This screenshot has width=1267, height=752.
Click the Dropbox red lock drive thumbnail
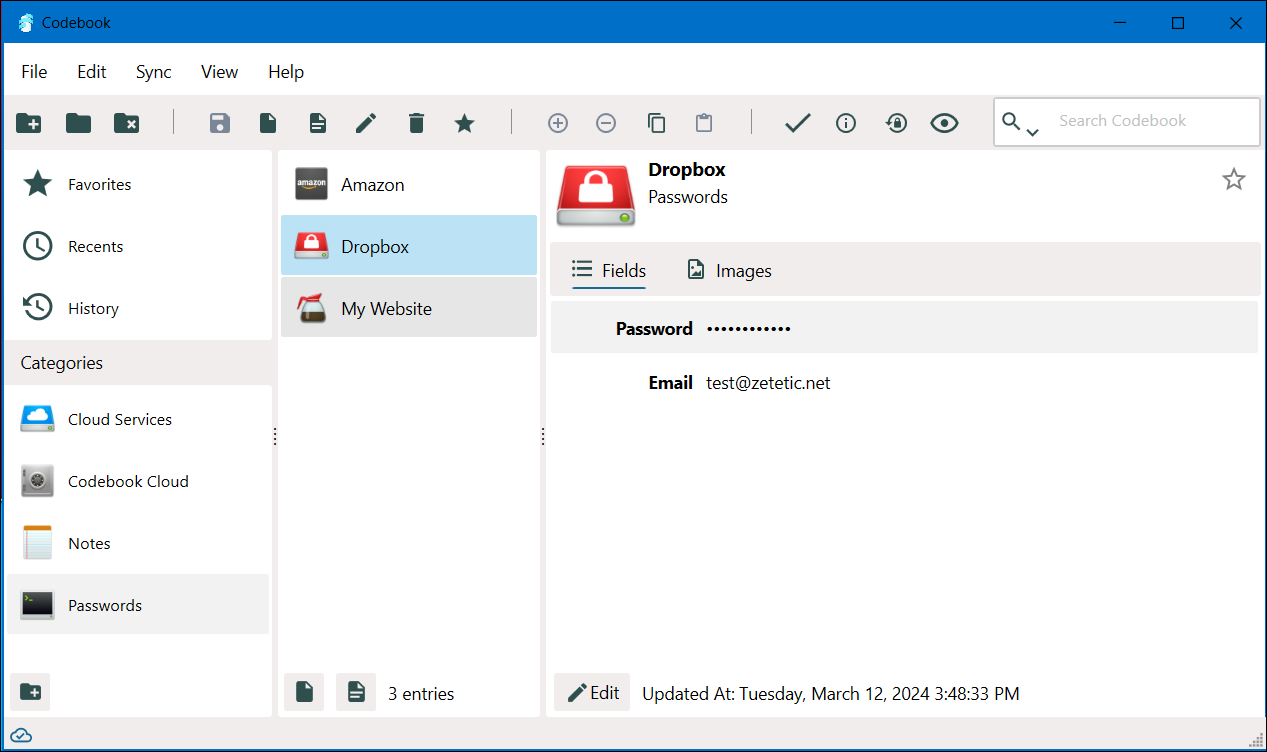tap(596, 194)
